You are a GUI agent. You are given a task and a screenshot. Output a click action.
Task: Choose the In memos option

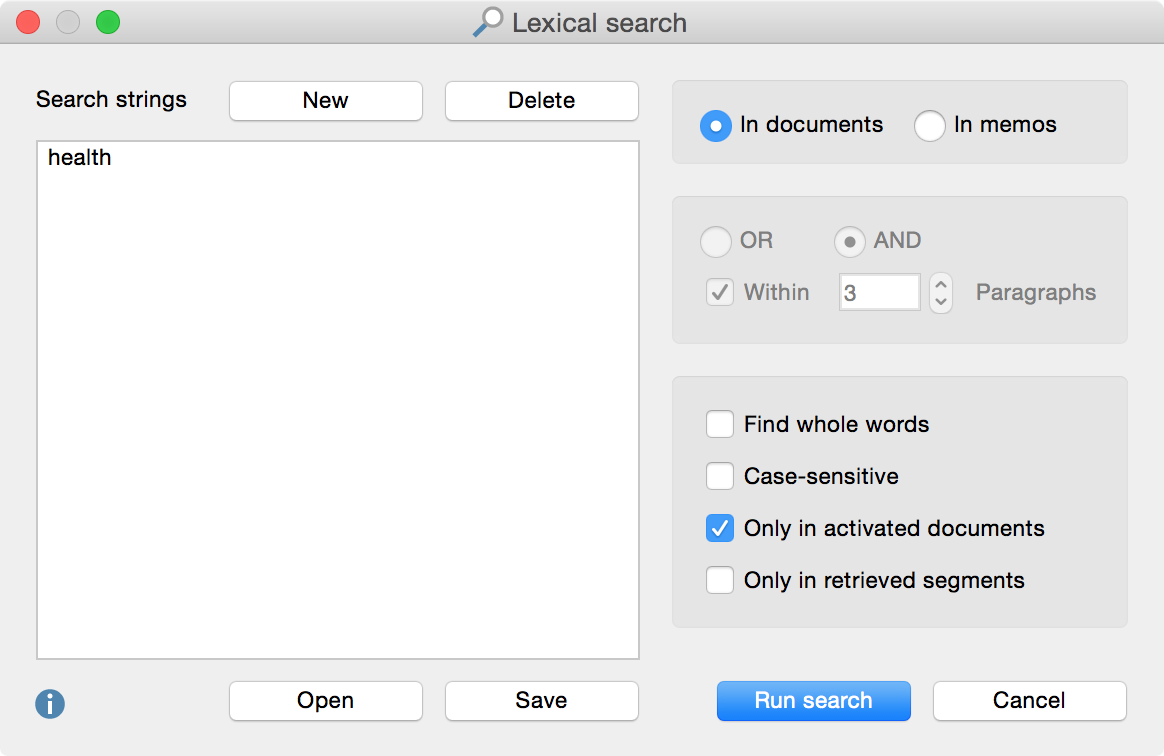[x=930, y=126]
